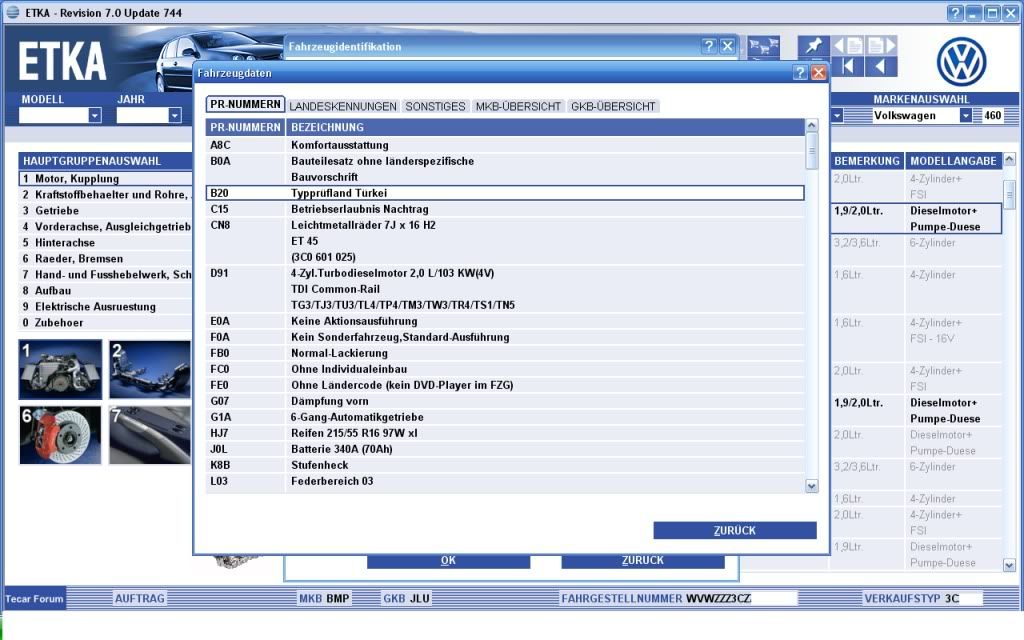Select main group 8 Aufbau
The width and height of the screenshot is (1024, 640).
point(105,291)
